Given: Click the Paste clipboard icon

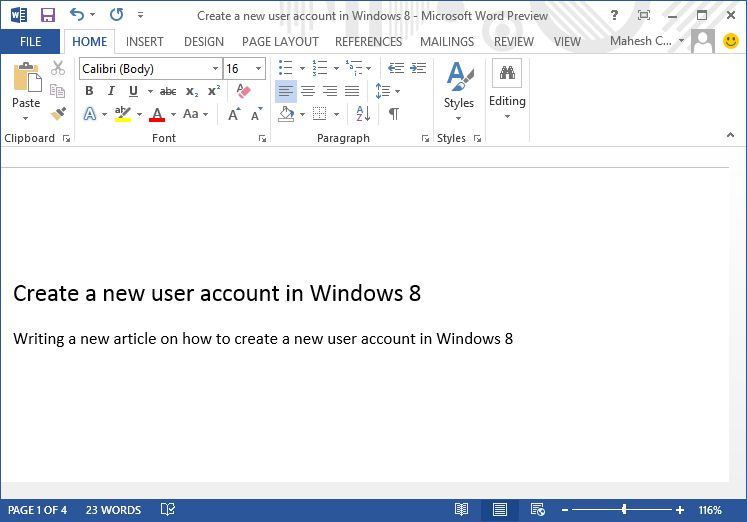Looking at the screenshot, I should coord(27,77).
